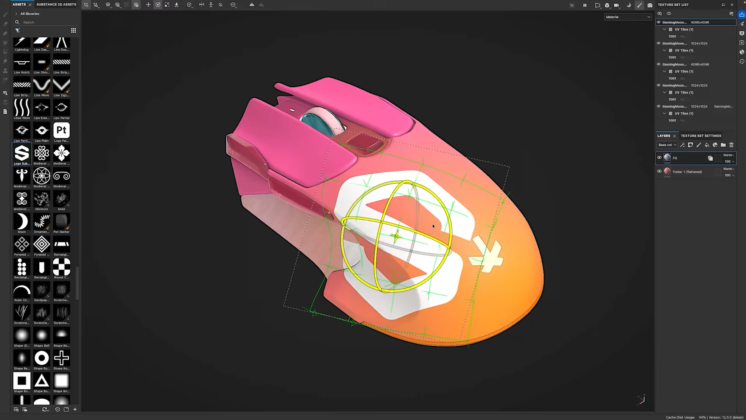Viewport: 746px width, 420px height.
Task: Click the rotate manipulator icon in top toolbar
Action: (x=157, y=5)
